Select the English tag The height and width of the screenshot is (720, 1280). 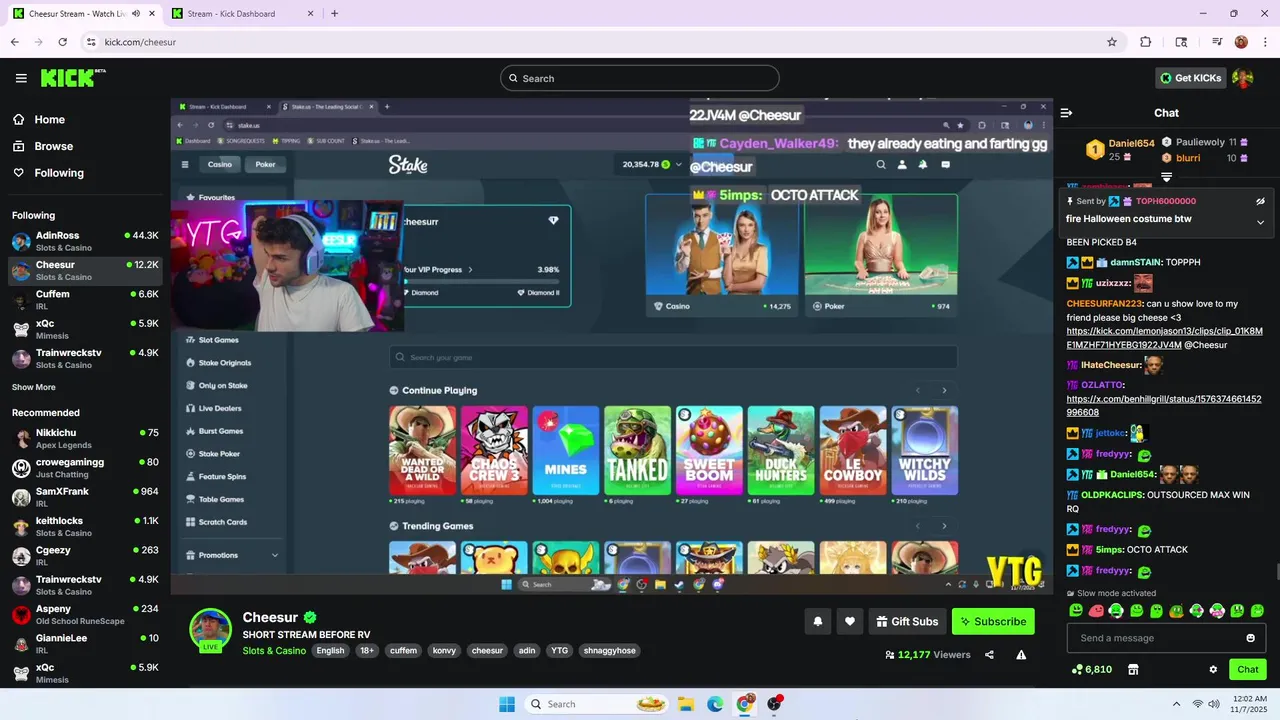click(330, 651)
